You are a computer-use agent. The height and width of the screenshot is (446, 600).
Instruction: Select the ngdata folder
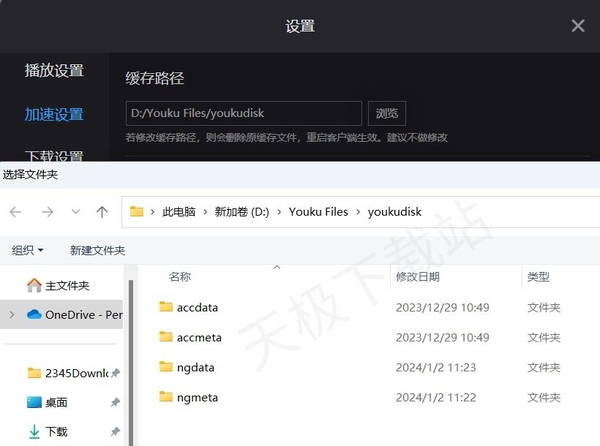pyautogui.click(x=195, y=367)
